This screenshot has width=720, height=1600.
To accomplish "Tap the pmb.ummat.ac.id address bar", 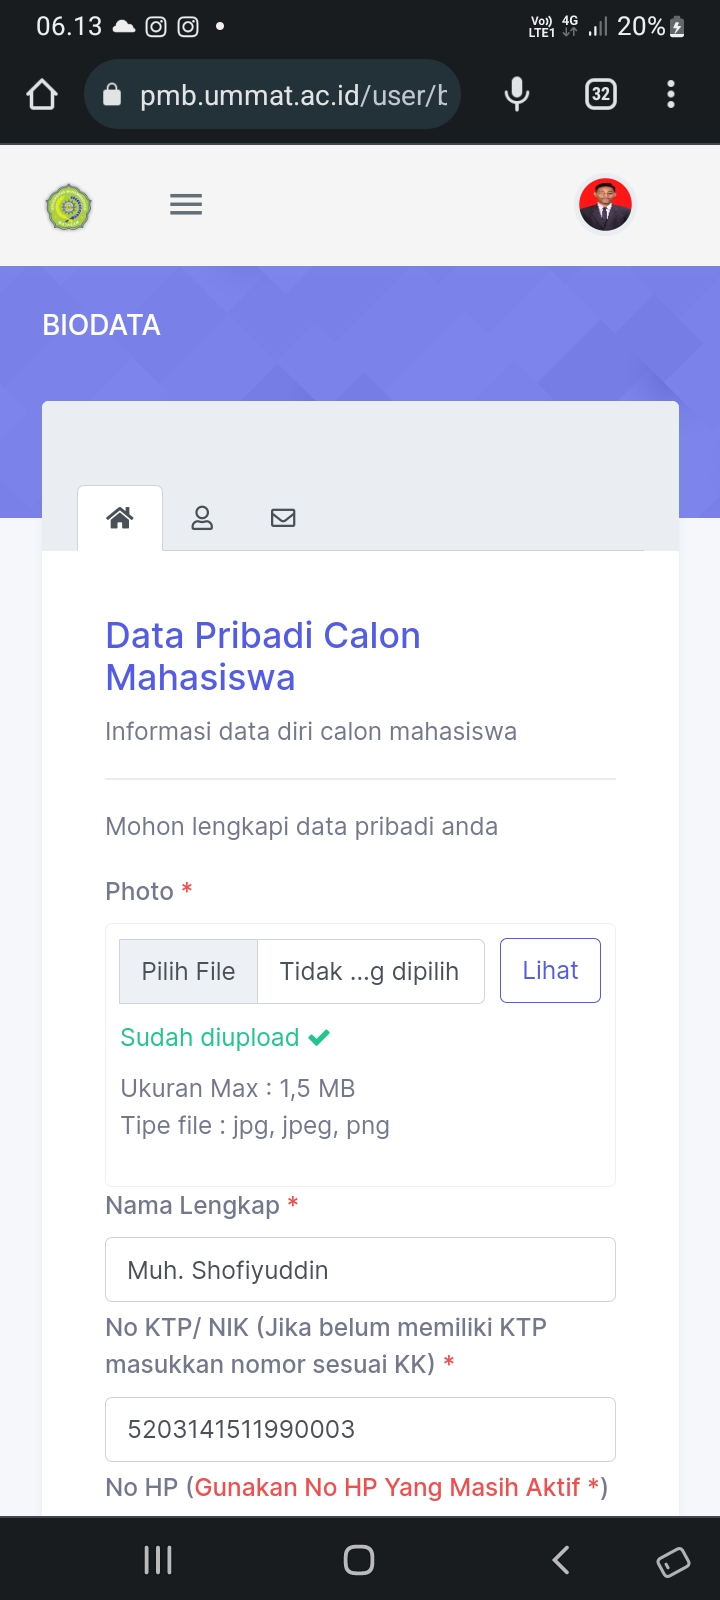I will [x=290, y=95].
